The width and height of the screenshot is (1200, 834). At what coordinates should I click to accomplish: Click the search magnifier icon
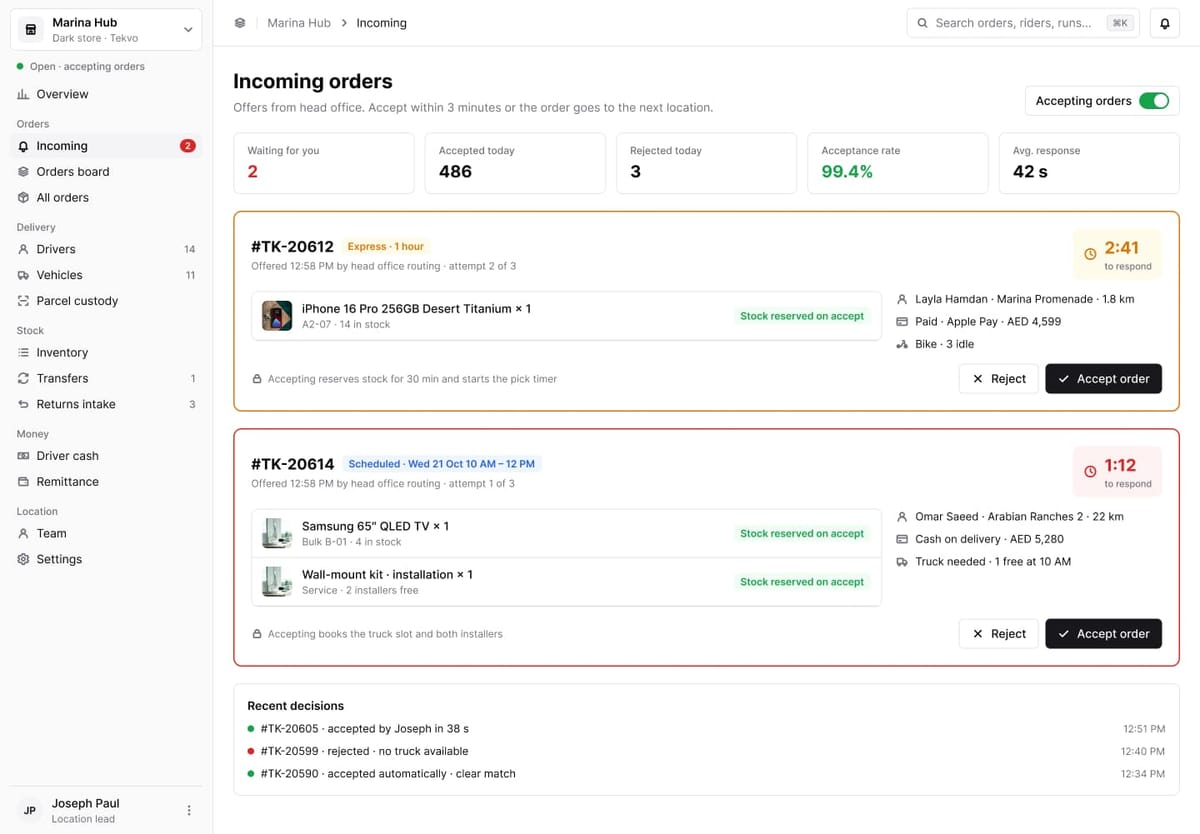pos(922,23)
